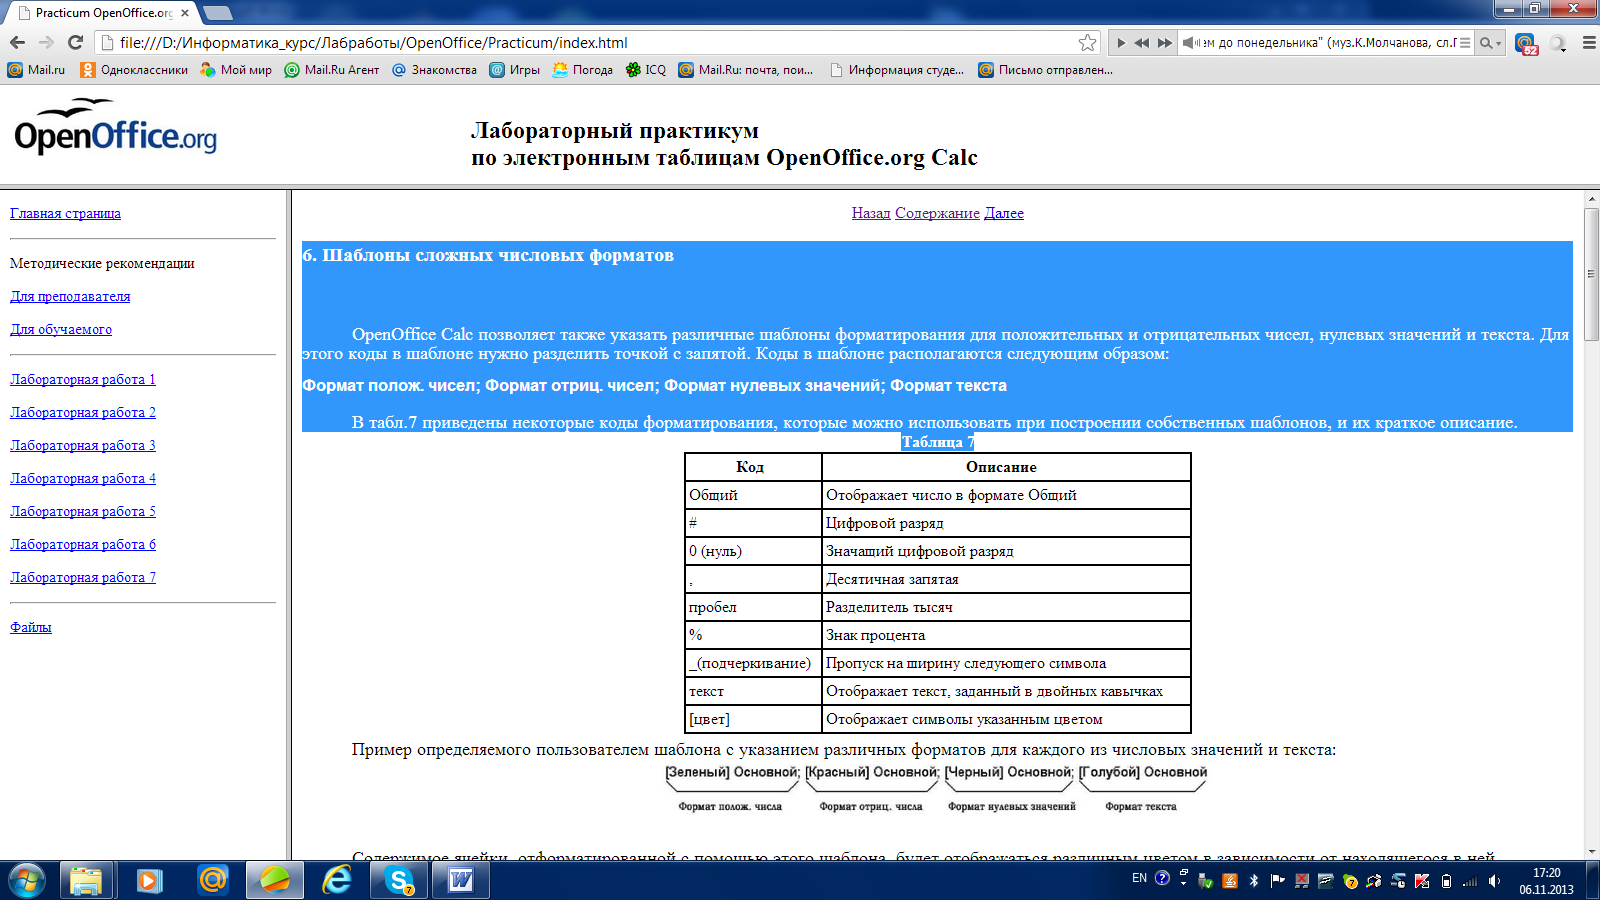Screen dimensions: 1600x900
Task: Mute the music player speaker icon
Action: (x=1190, y=43)
